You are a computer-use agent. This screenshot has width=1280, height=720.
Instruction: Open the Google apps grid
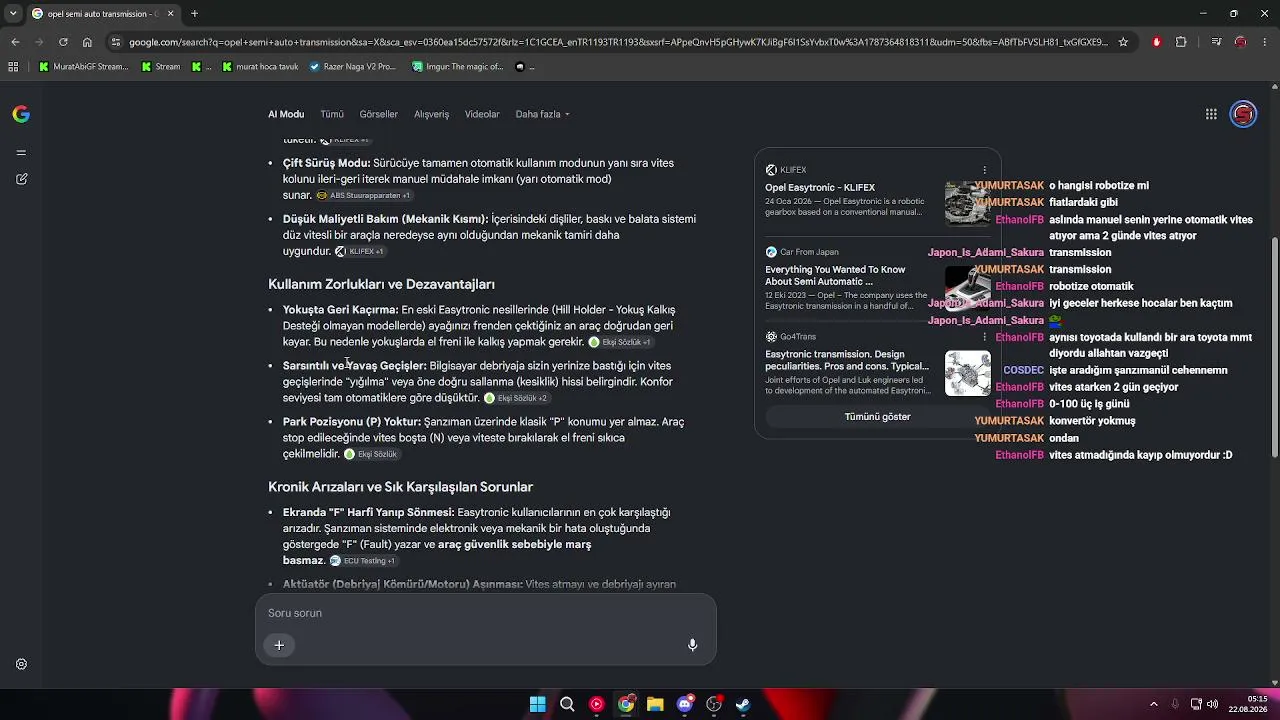pyautogui.click(x=1211, y=114)
